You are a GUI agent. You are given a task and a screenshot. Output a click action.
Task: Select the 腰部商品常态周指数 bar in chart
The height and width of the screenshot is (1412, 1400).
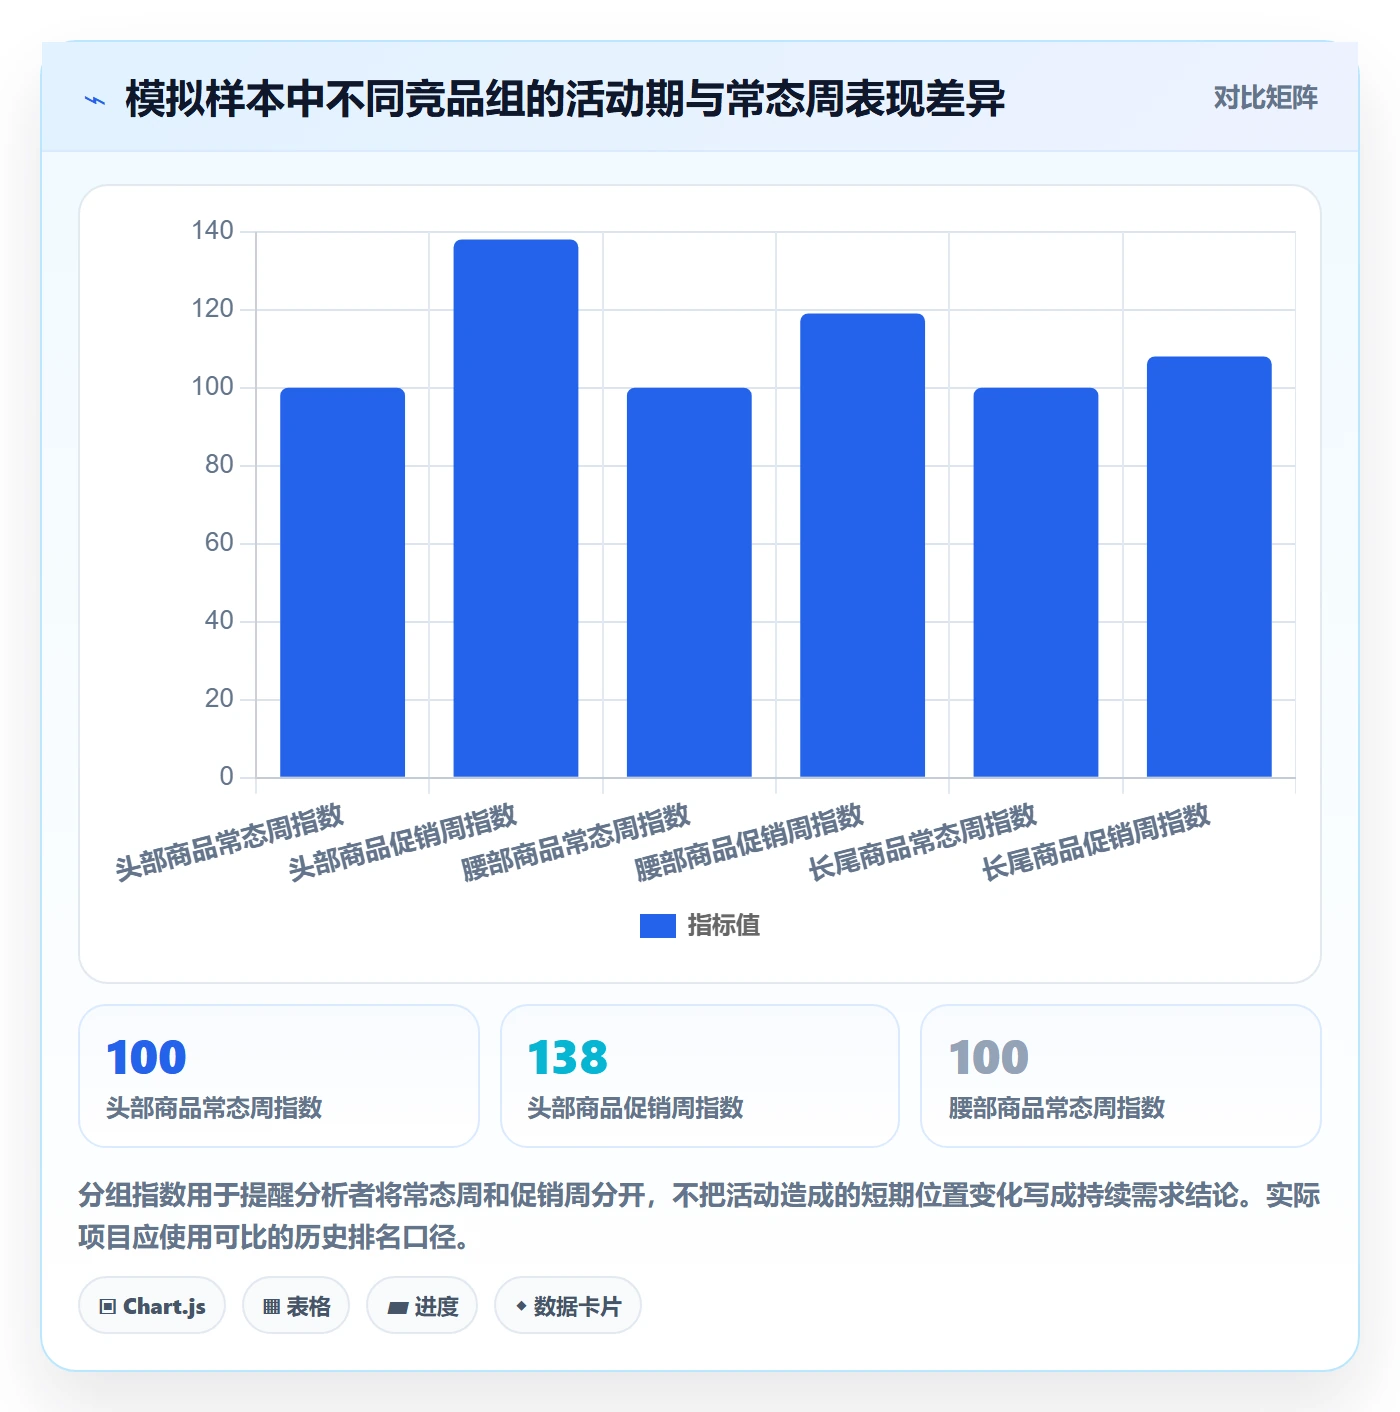[x=689, y=582]
